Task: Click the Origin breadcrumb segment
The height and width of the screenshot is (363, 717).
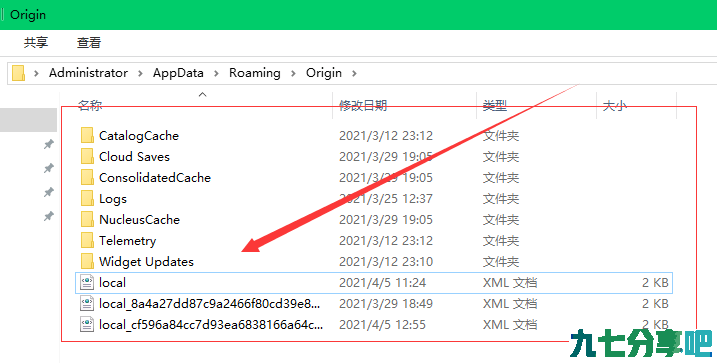Action: [x=324, y=73]
